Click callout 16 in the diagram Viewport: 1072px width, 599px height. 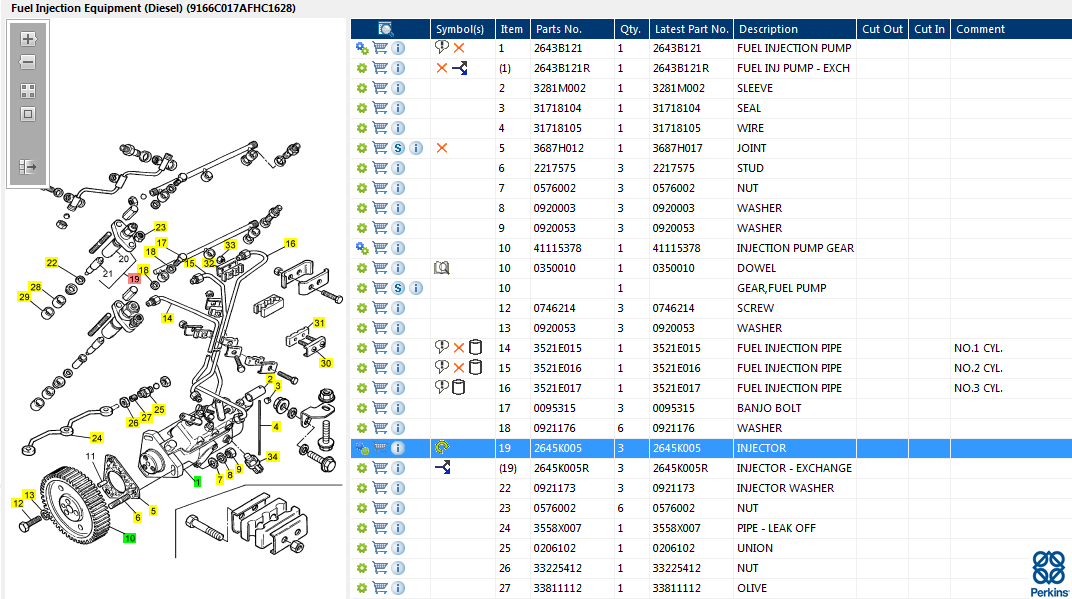tap(291, 243)
